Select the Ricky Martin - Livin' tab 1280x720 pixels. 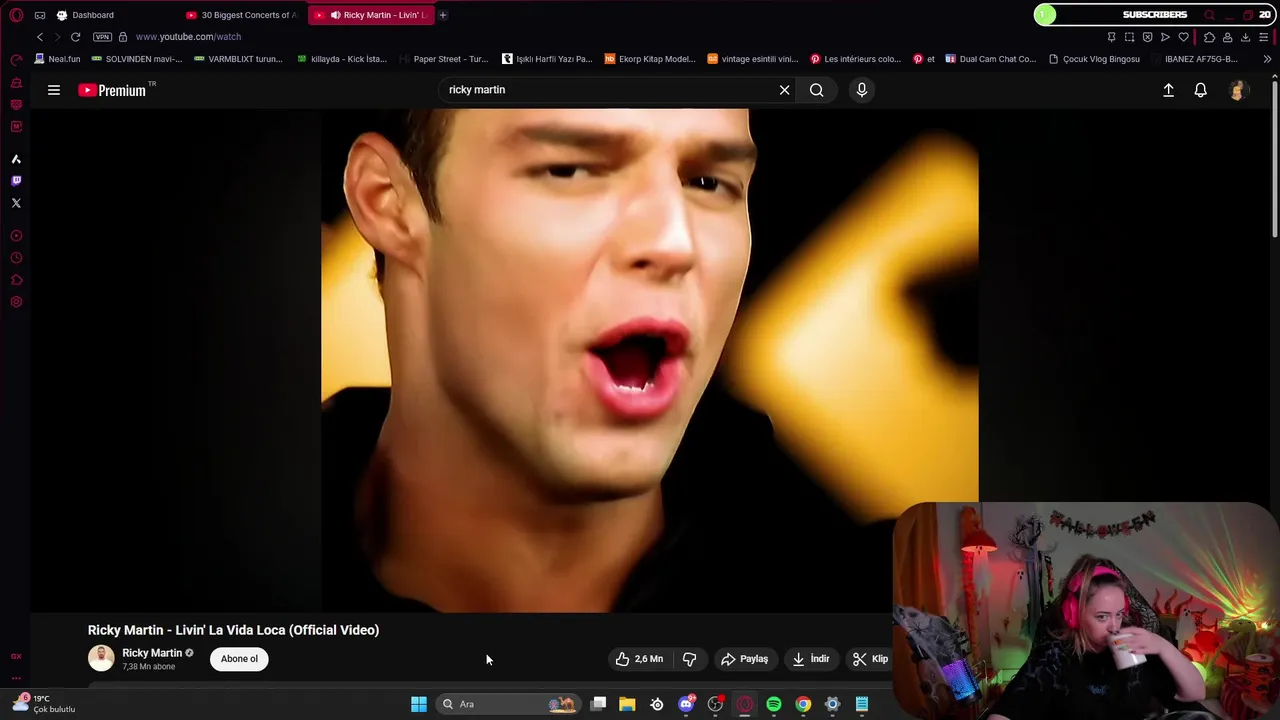click(x=370, y=15)
